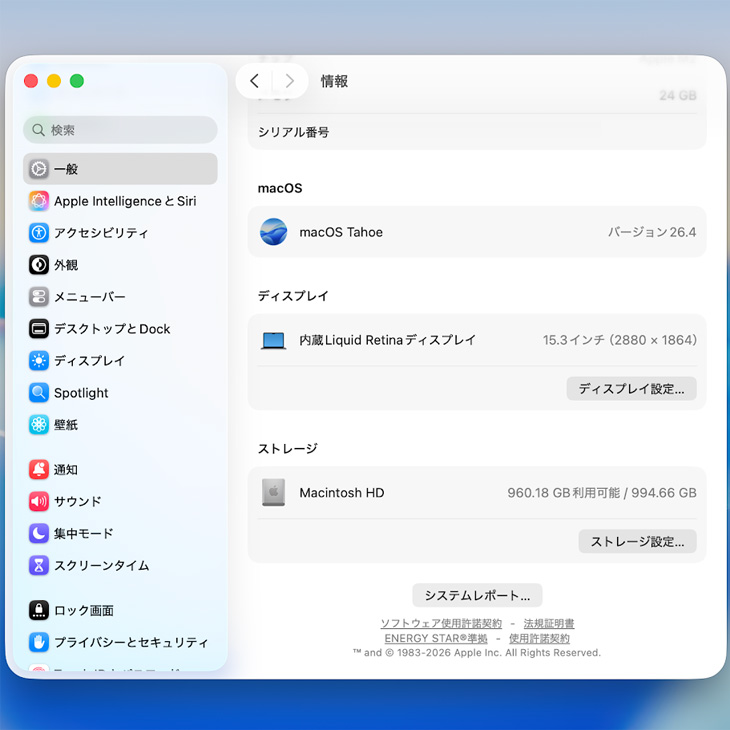Go back with the left chevron button
730x730 pixels.
254,81
